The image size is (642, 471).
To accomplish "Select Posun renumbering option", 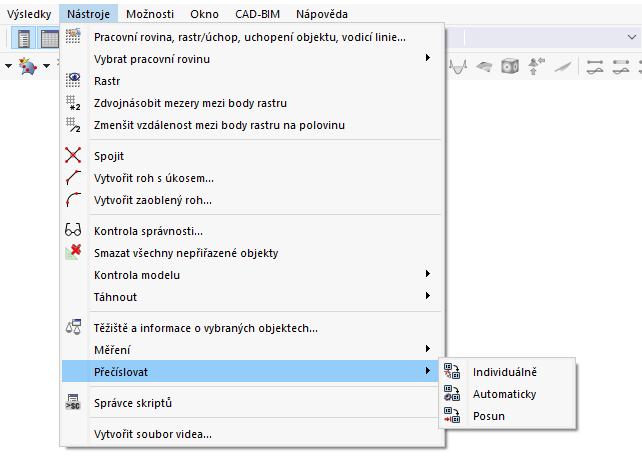I will tap(507, 416).
